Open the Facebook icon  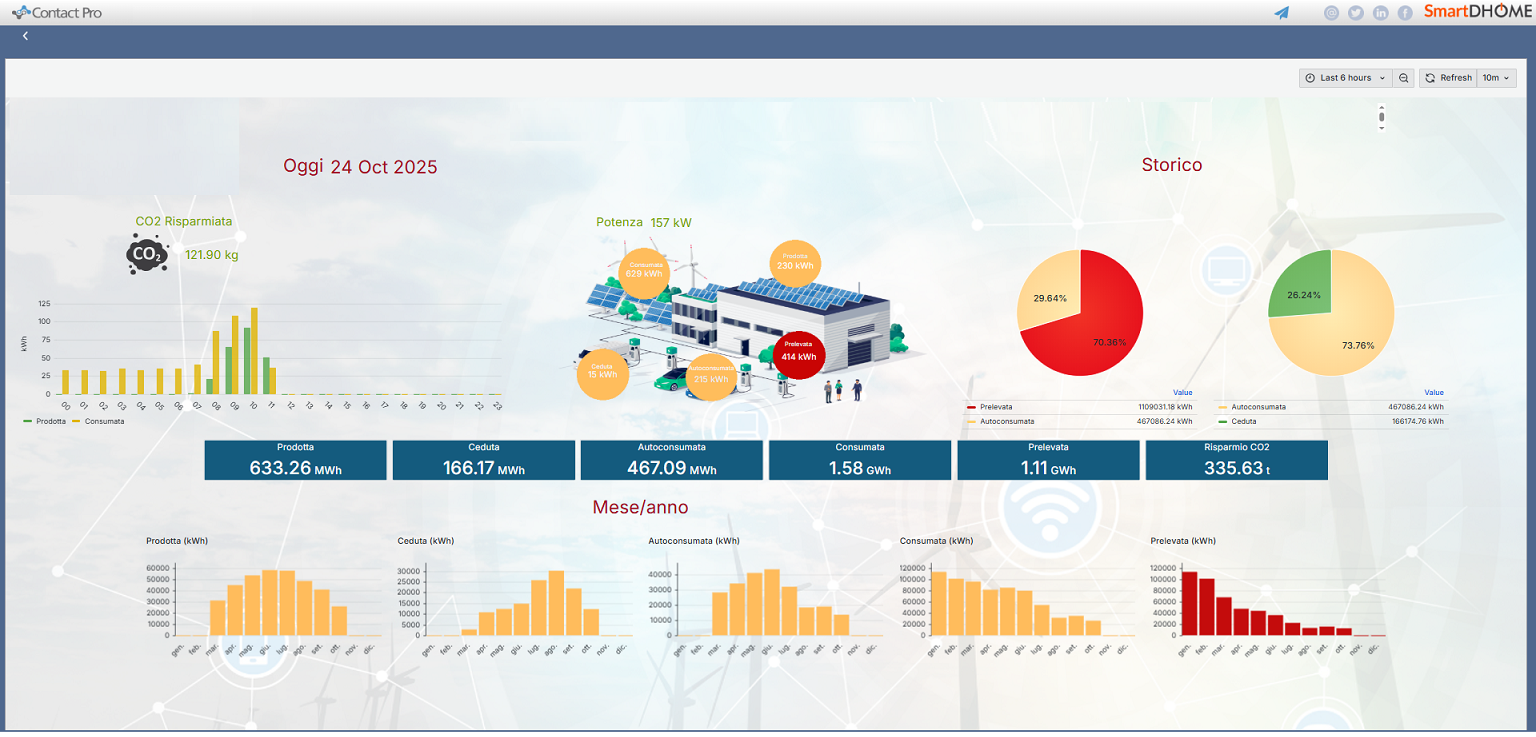(1404, 13)
